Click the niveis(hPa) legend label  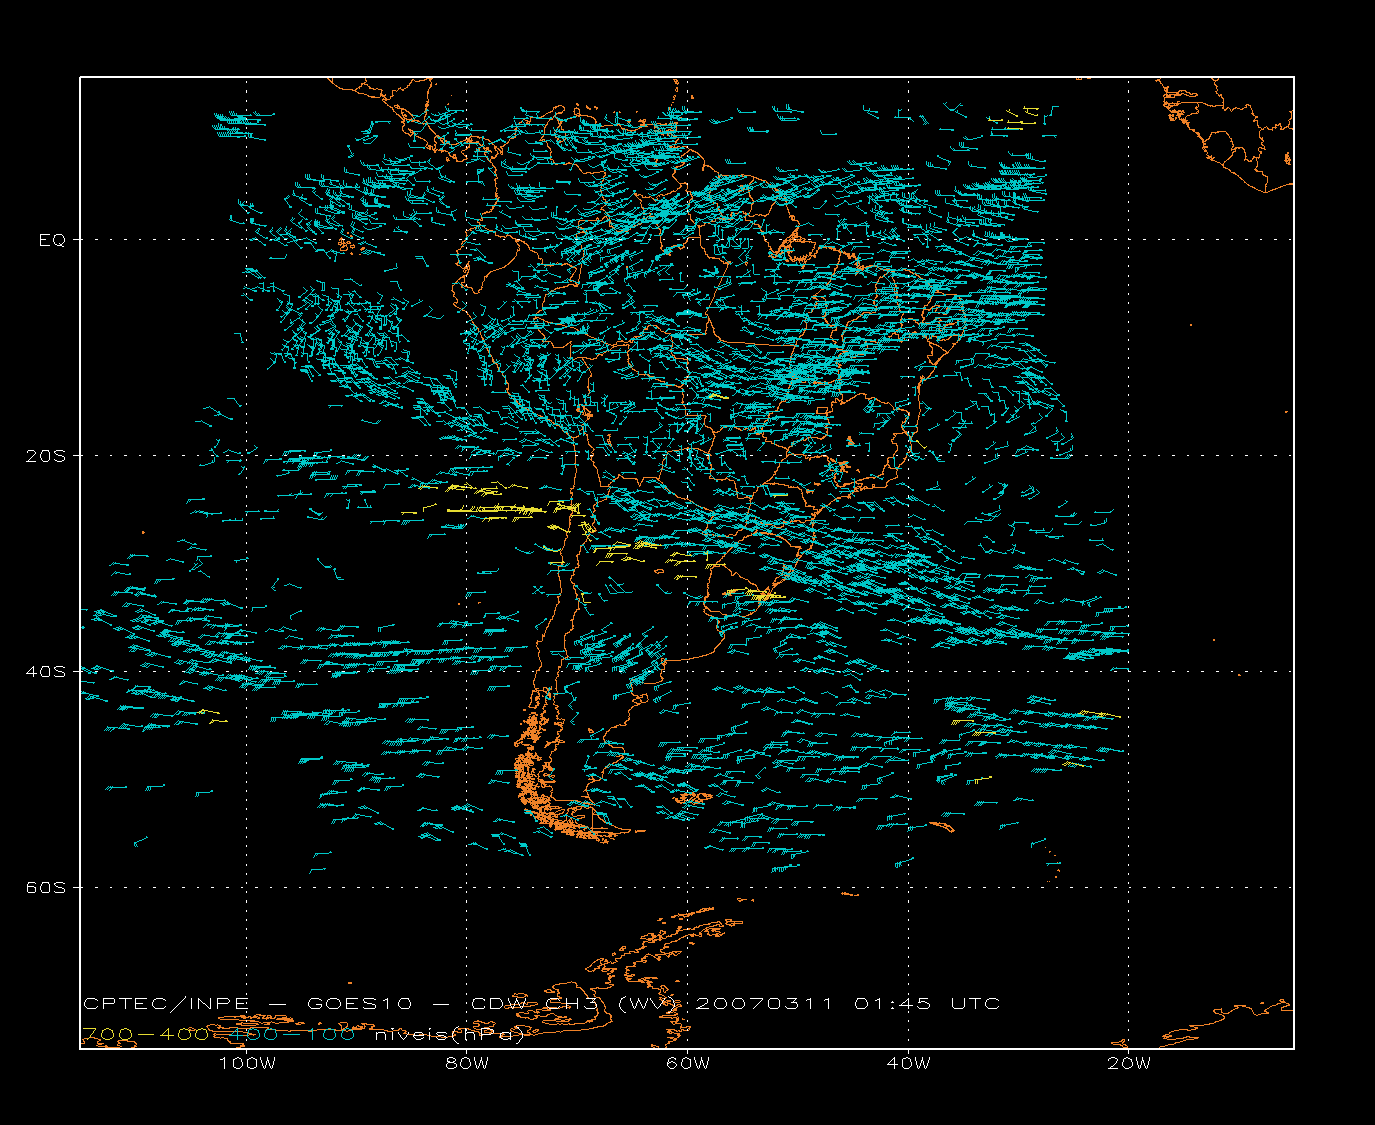449,1034
